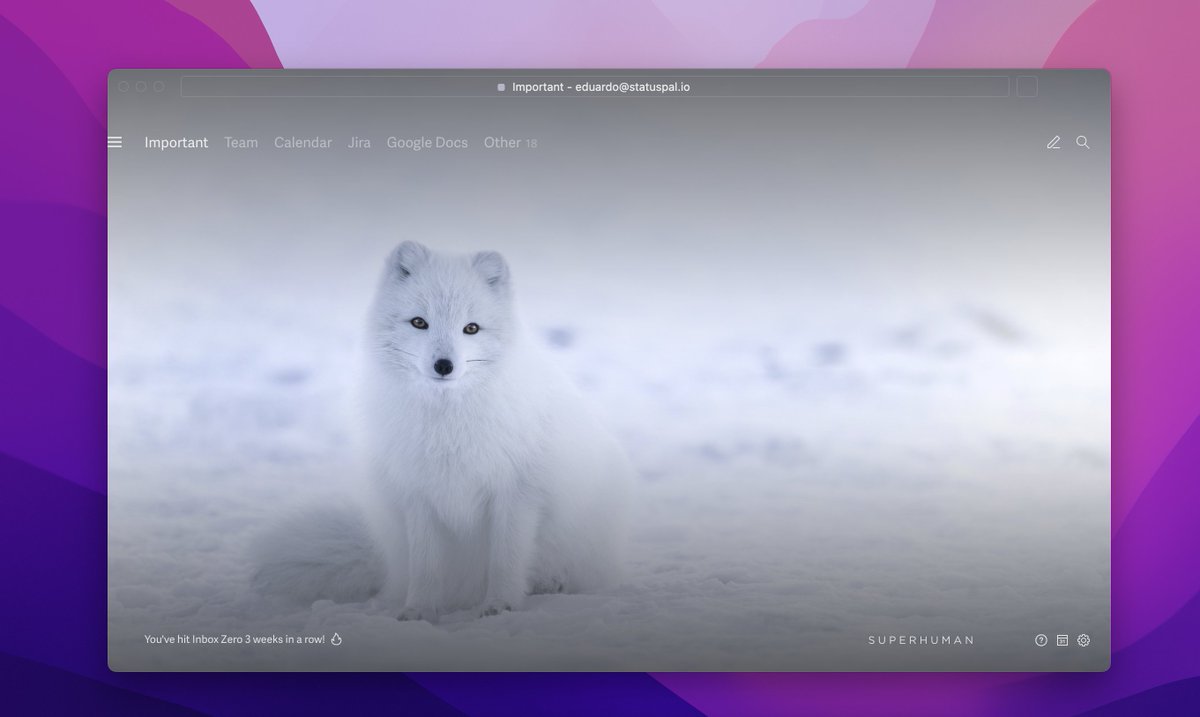Click the thumbs-up emoji next to message
This screenshot has height=717, width=1200.
point(336,638)
